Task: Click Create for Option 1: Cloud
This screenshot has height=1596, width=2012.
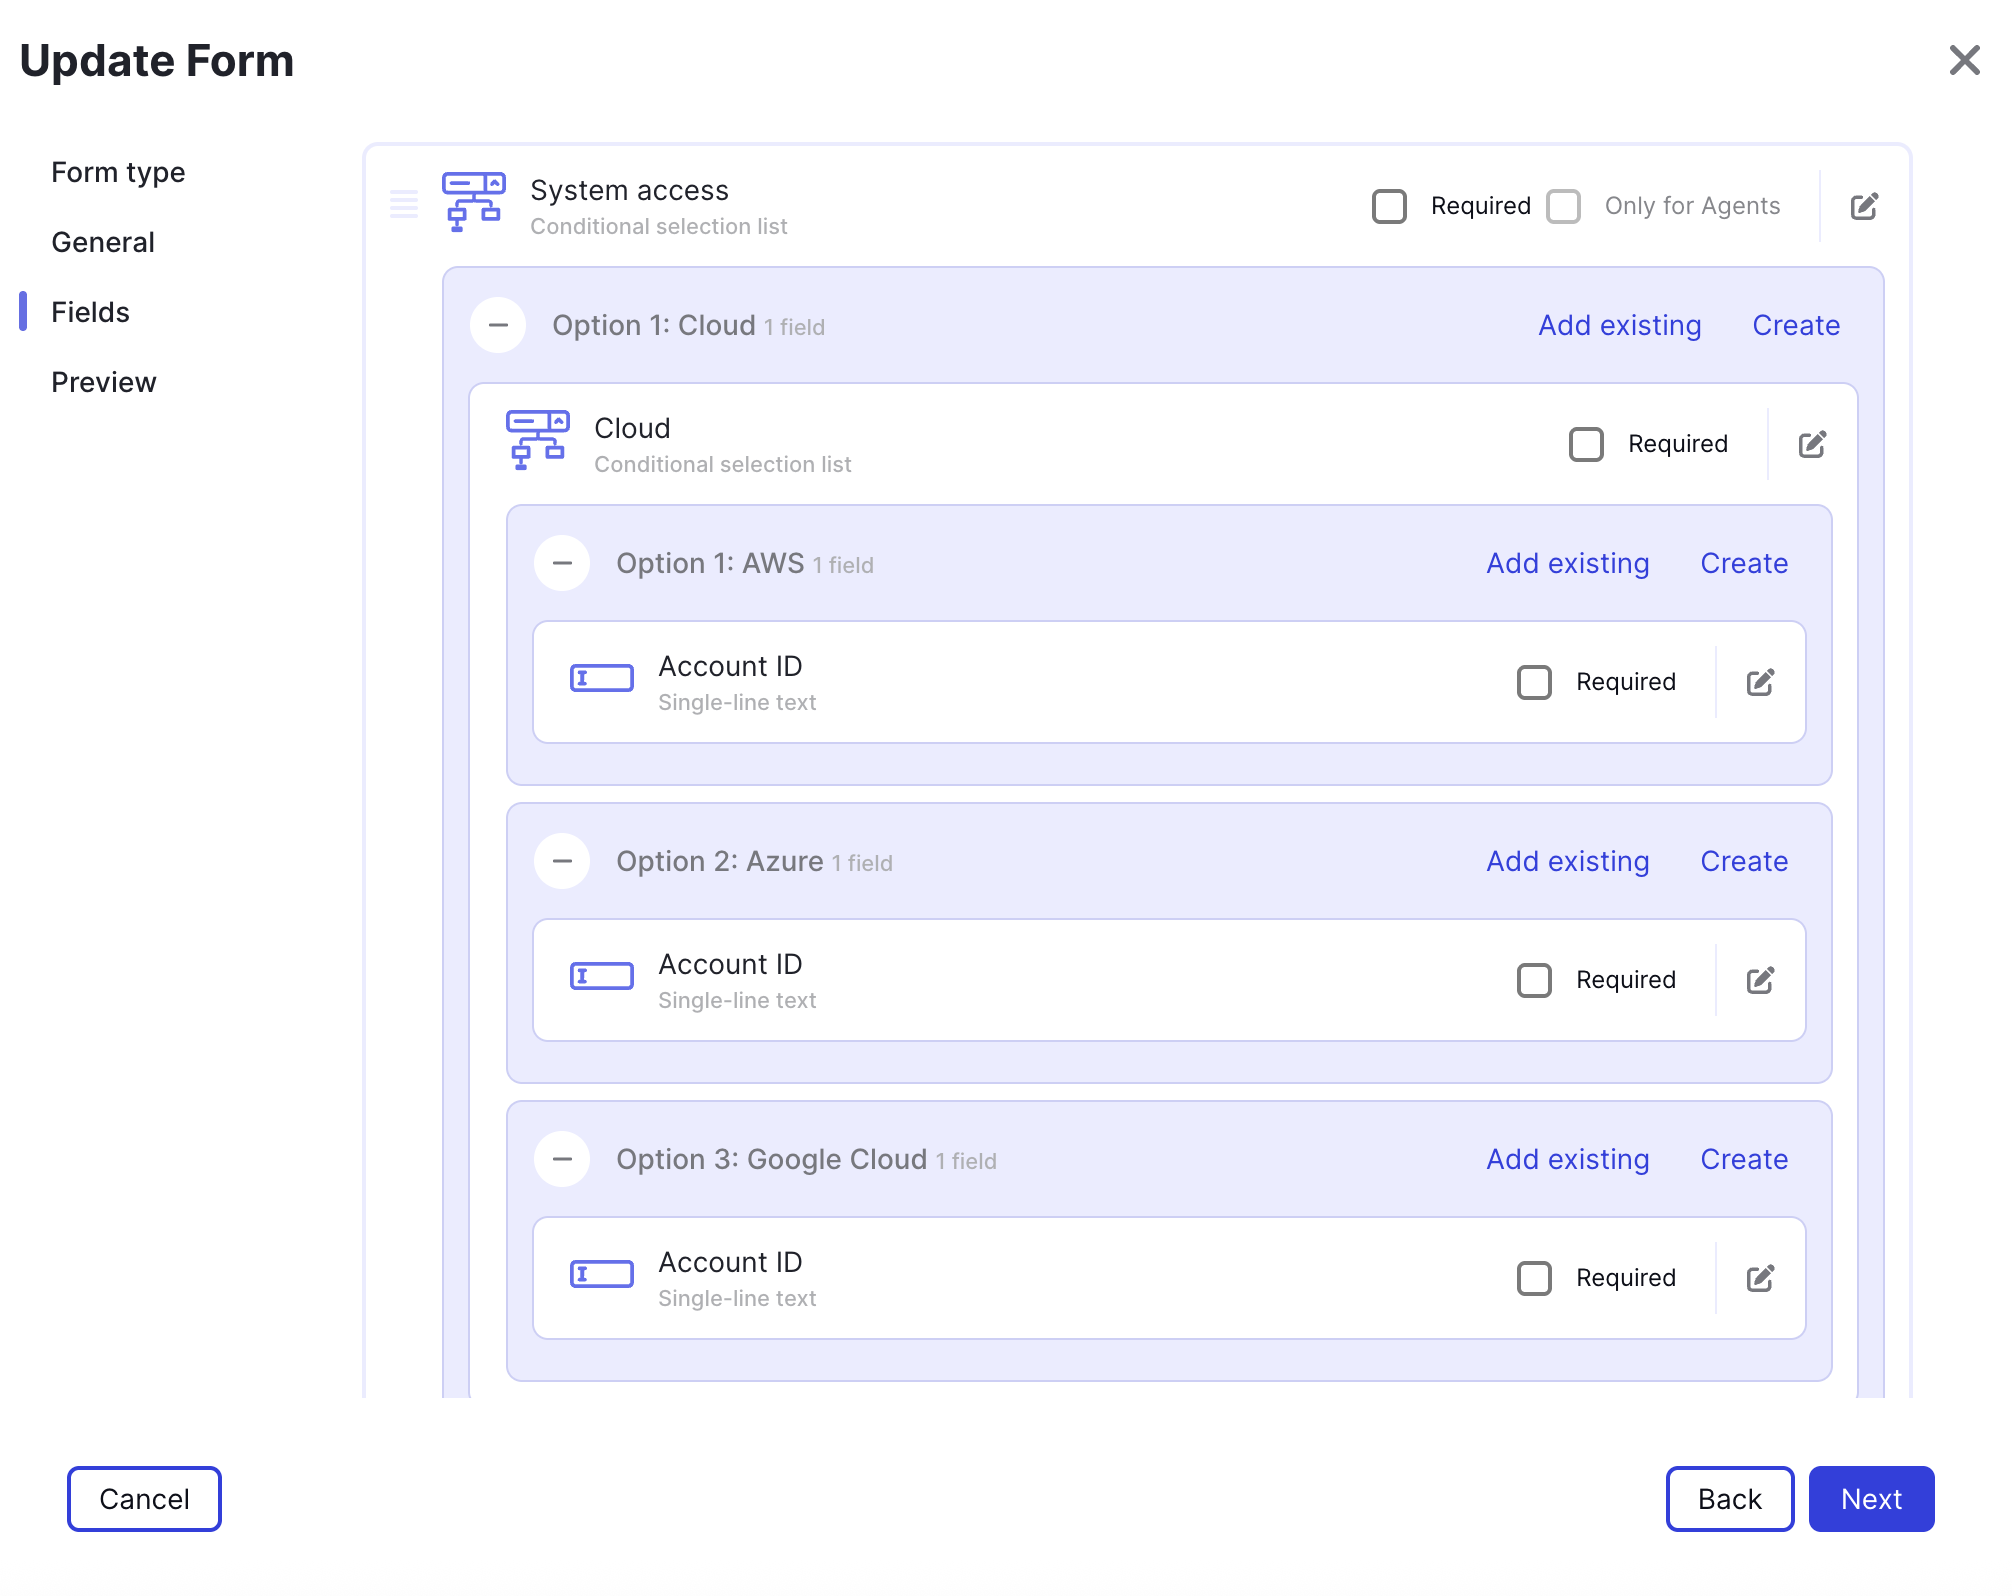Action: [x=1796, y=325]
